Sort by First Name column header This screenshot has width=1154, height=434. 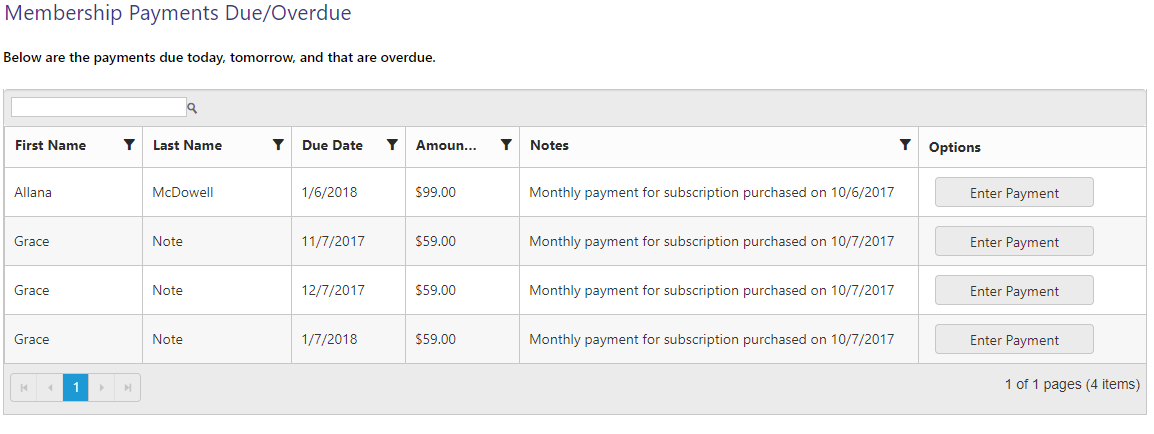(x=51, y=146)
